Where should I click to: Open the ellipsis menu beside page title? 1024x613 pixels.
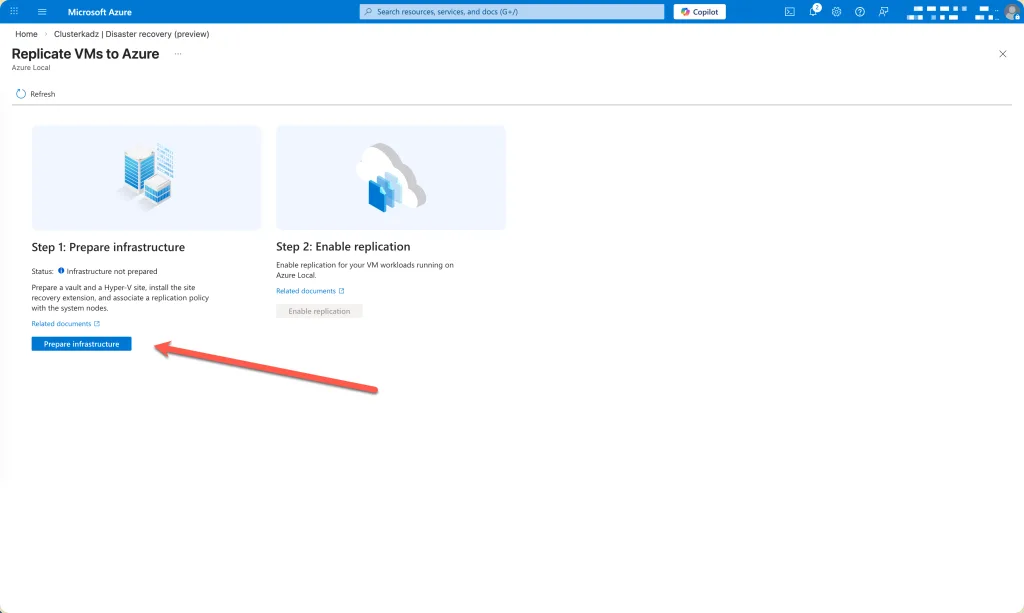[x=178, y=54]
